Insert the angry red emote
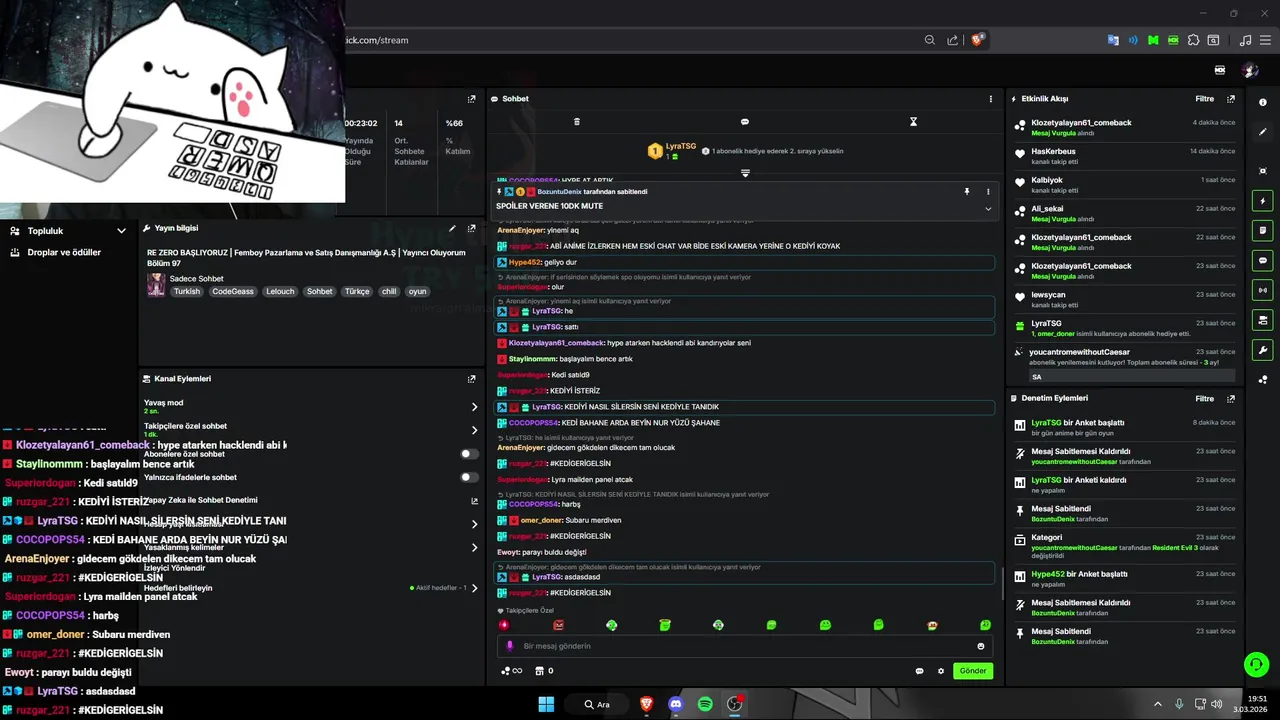 (x=558, y=625)
